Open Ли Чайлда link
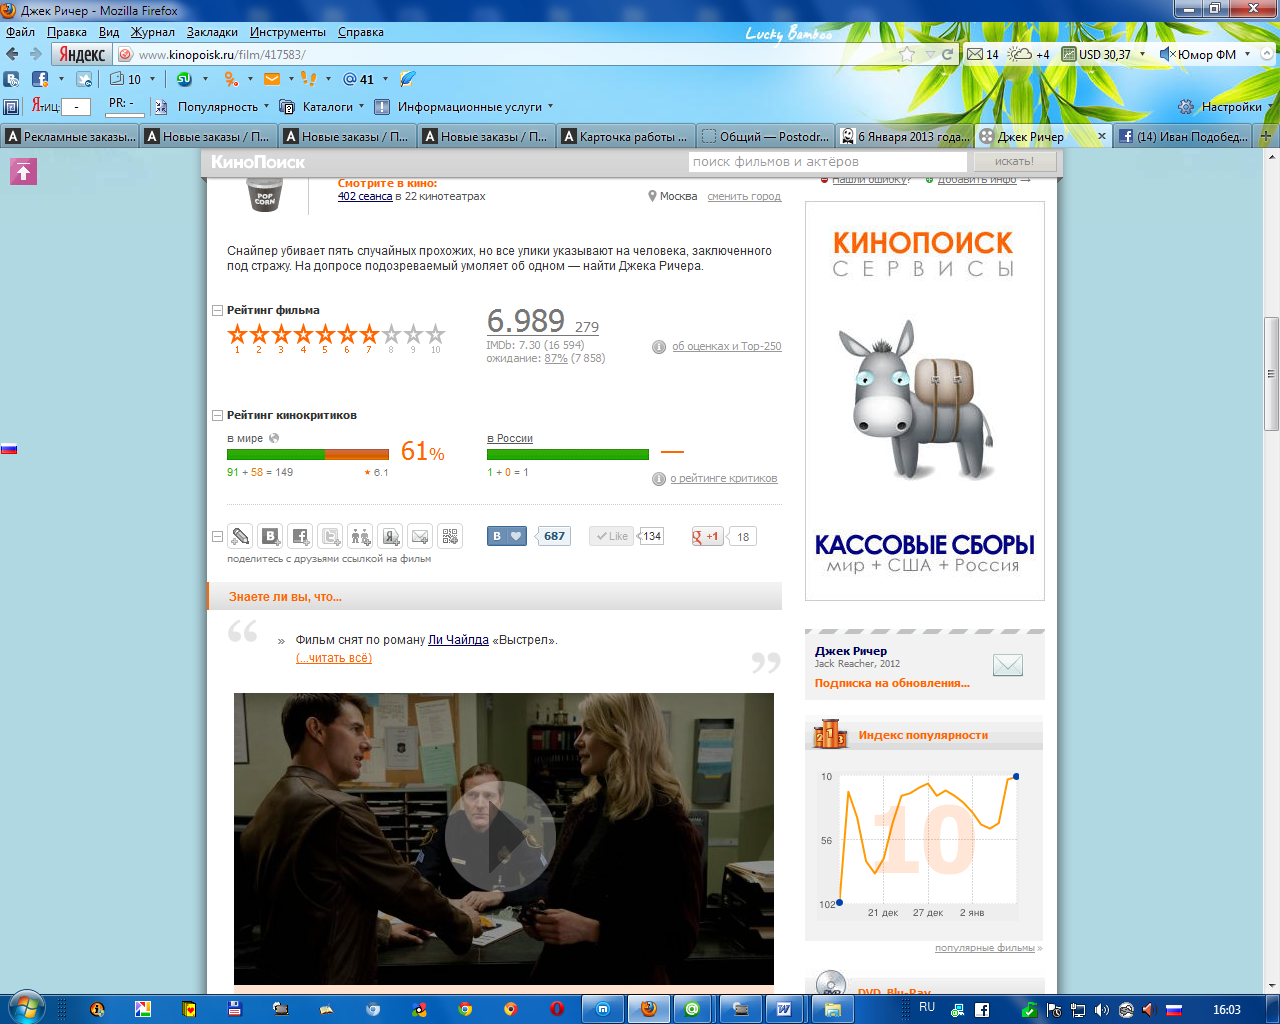The width and height of the screenshot is (1280, 1024). coord(458,640)
